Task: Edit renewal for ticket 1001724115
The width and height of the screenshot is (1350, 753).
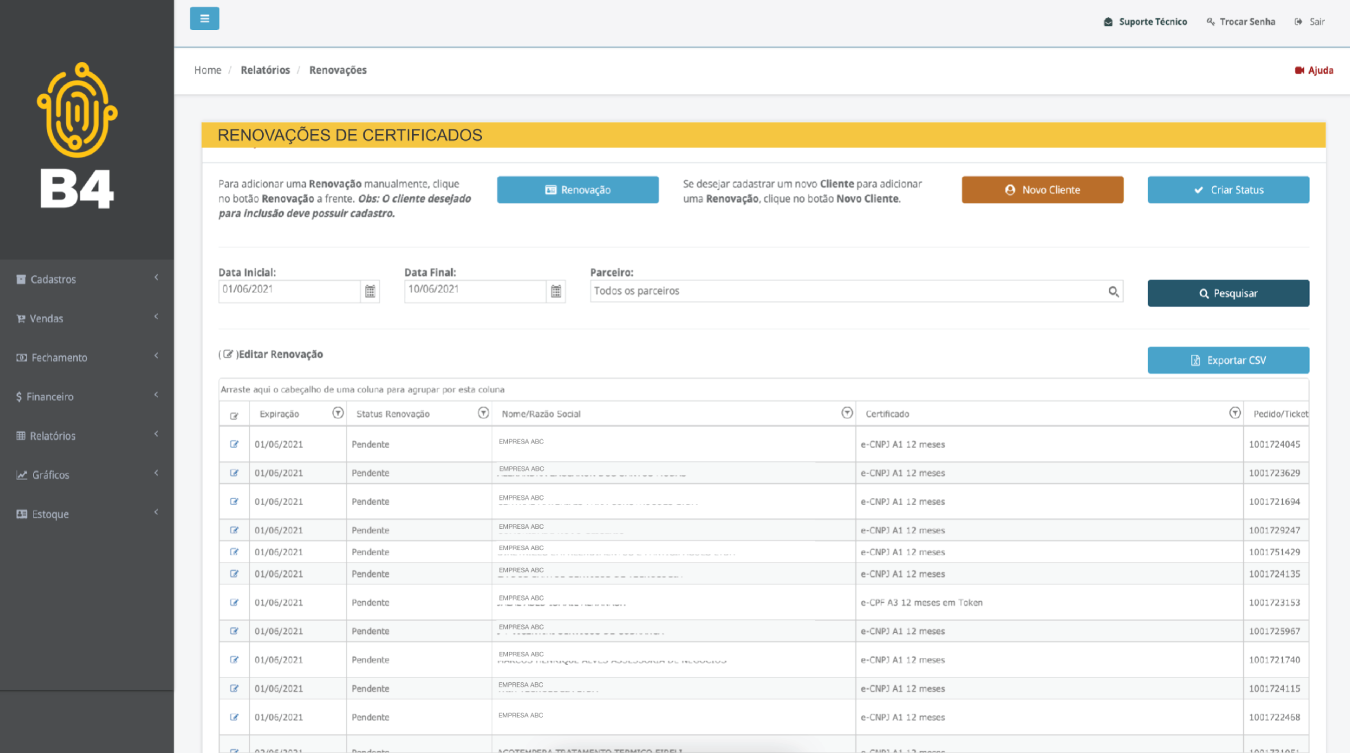Action: (234, 688)
